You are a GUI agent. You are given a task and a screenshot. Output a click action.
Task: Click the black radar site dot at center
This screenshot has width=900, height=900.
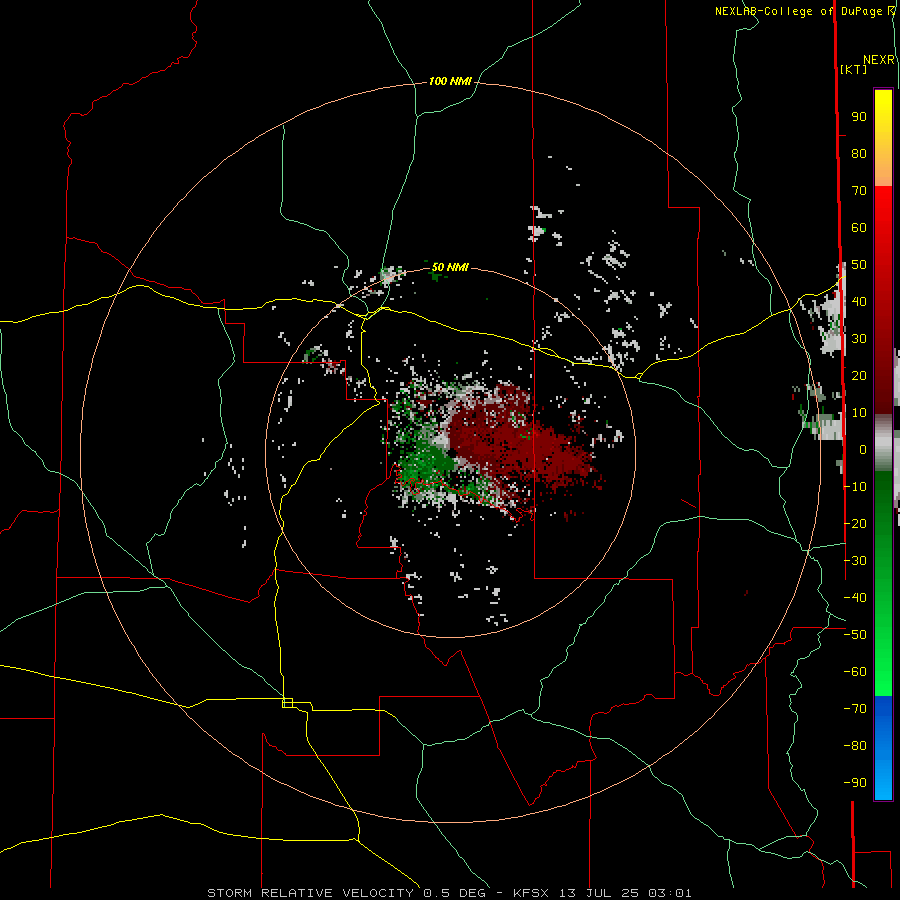tap(451, 453)
